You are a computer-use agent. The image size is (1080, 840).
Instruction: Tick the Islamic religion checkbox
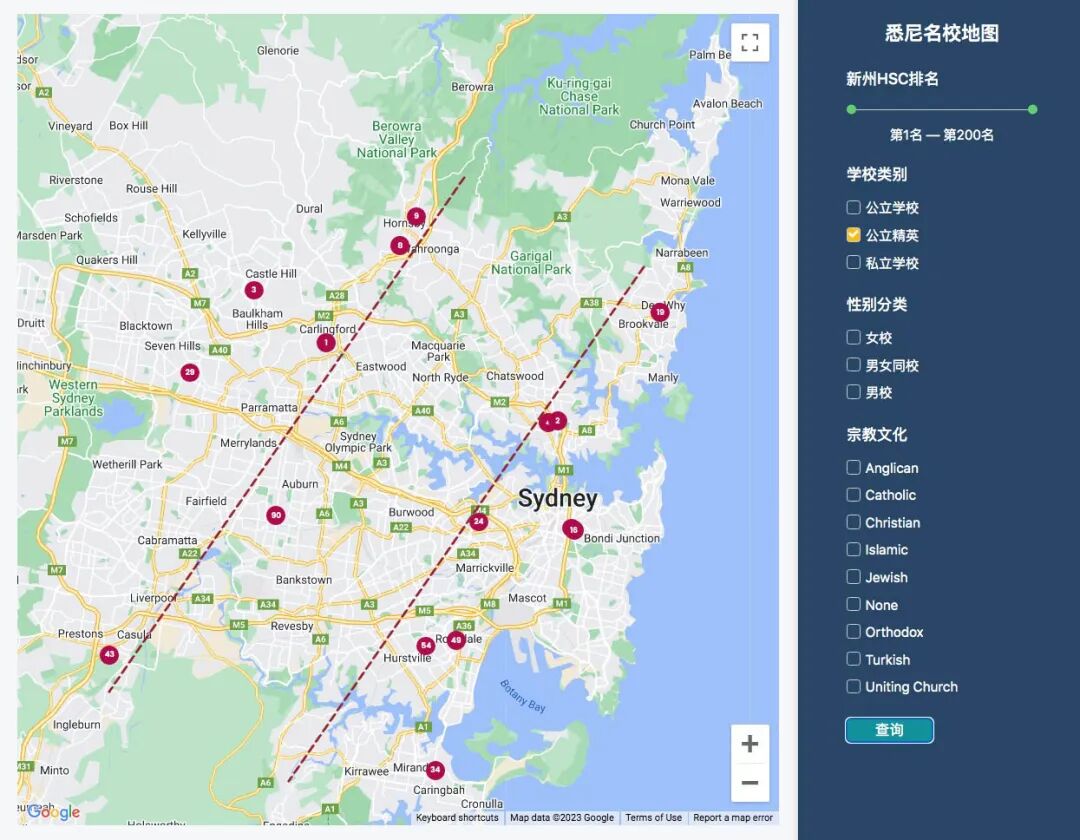pos(853,549)
